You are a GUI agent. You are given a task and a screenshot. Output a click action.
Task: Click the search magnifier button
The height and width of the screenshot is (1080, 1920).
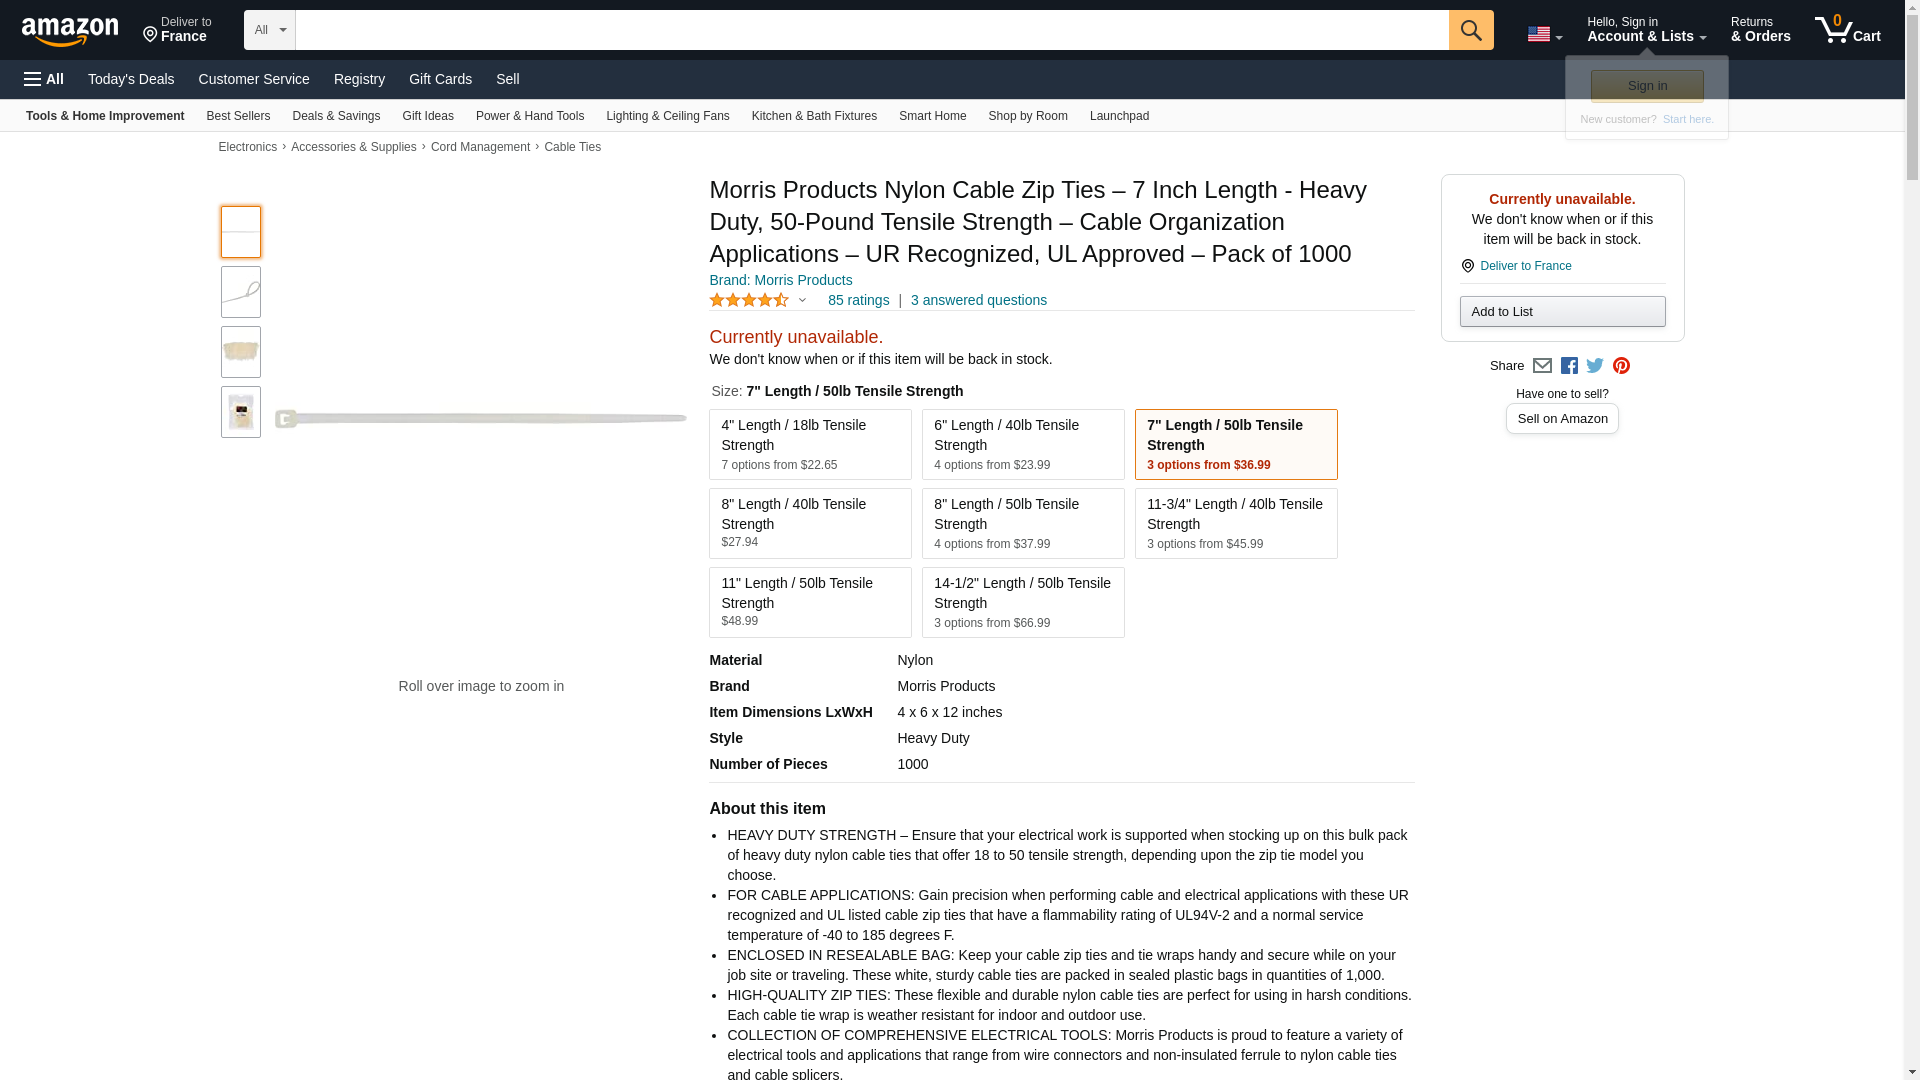pos(1470,30)
